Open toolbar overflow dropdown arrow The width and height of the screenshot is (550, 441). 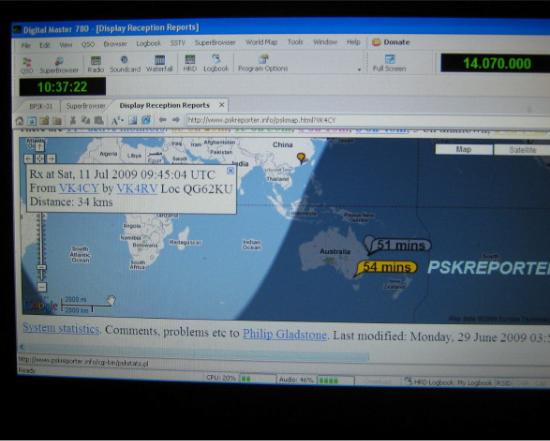(359, 70)
